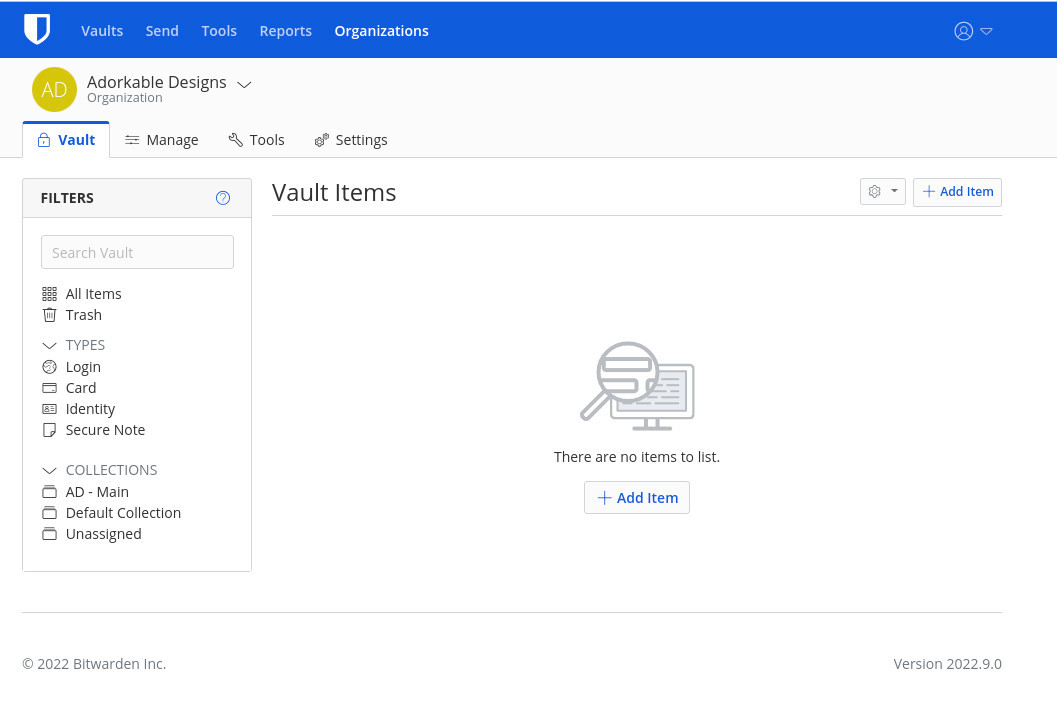Click the Search Vault input field
The width and height of the screenshot is (1057, 705).
pyautogui.click(x=137, y=253)
